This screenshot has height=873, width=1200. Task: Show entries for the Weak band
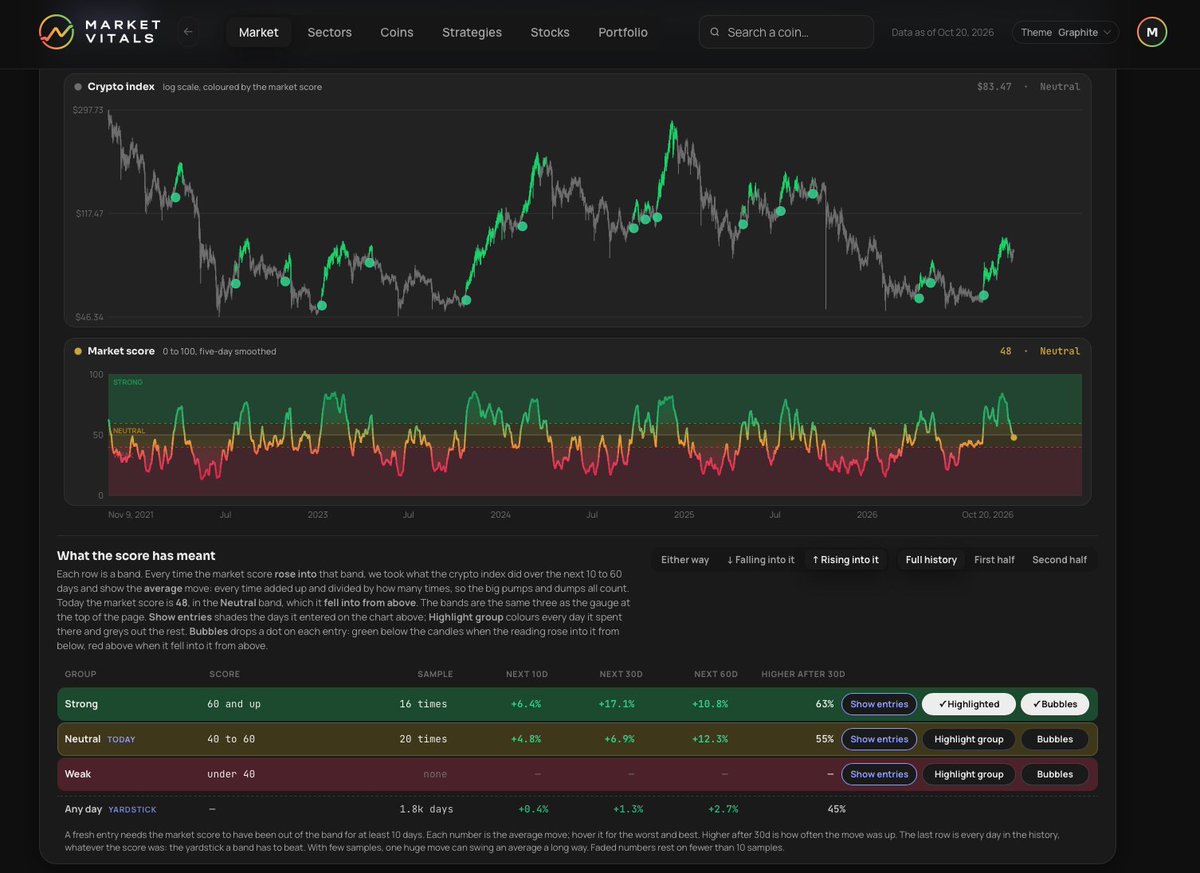point(879,774)
